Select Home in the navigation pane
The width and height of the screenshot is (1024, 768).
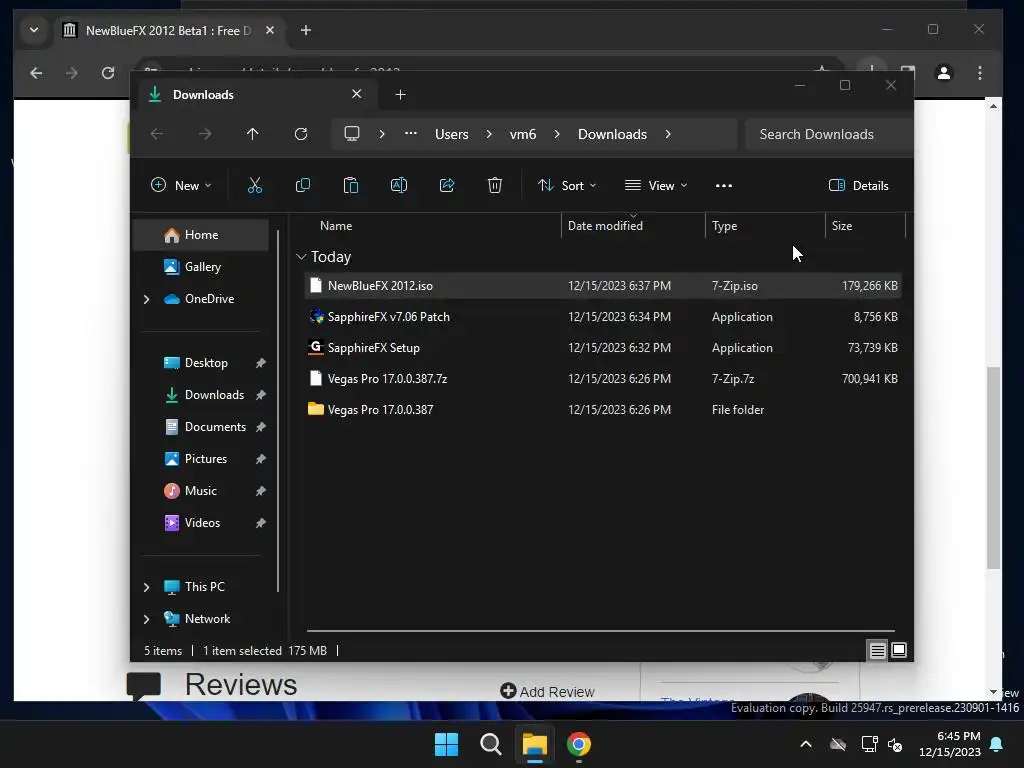200,235
